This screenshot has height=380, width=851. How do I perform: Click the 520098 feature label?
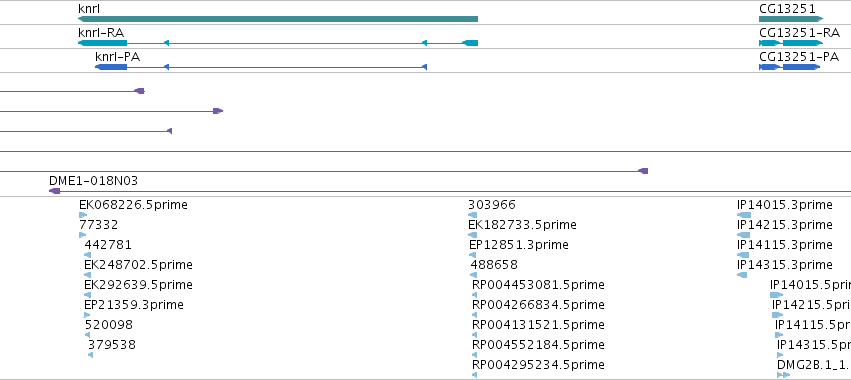click(x=109, y=325)
